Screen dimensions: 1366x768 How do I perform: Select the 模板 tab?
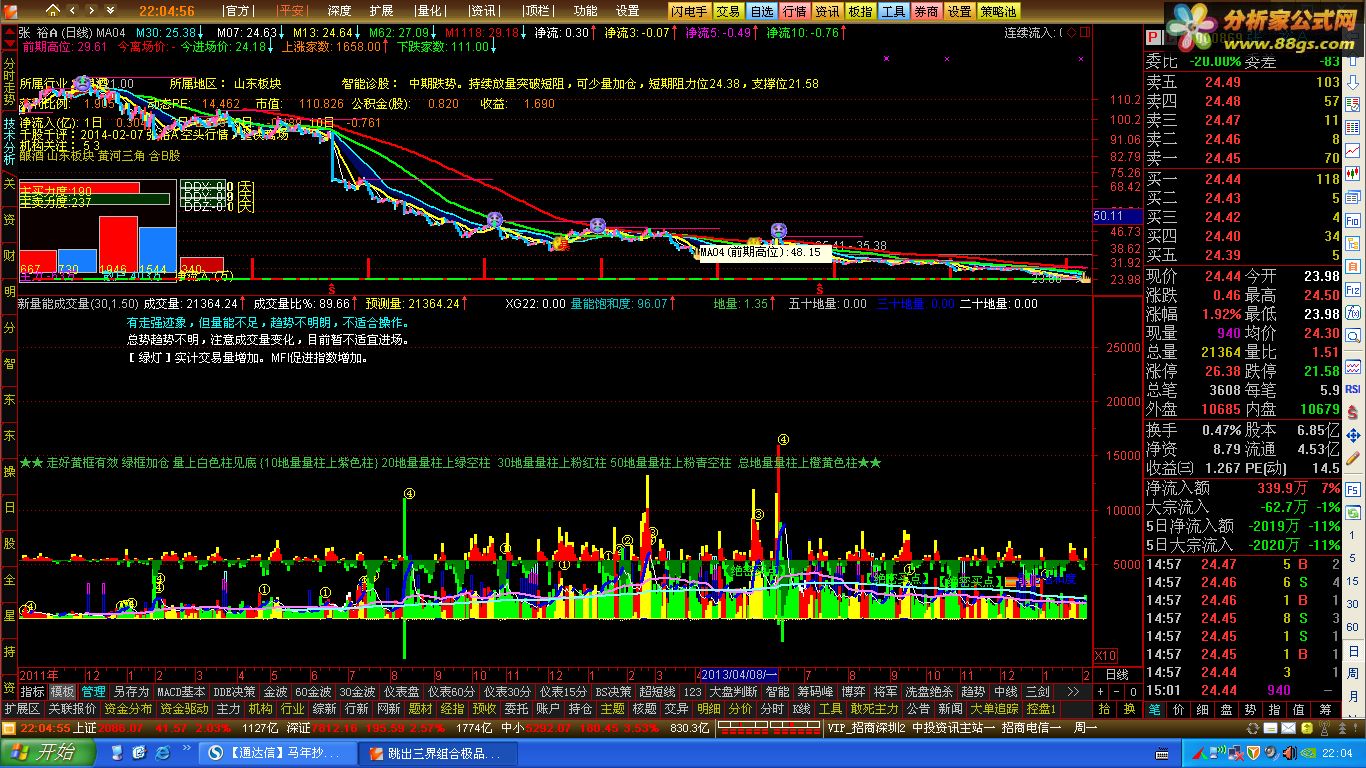63,691
